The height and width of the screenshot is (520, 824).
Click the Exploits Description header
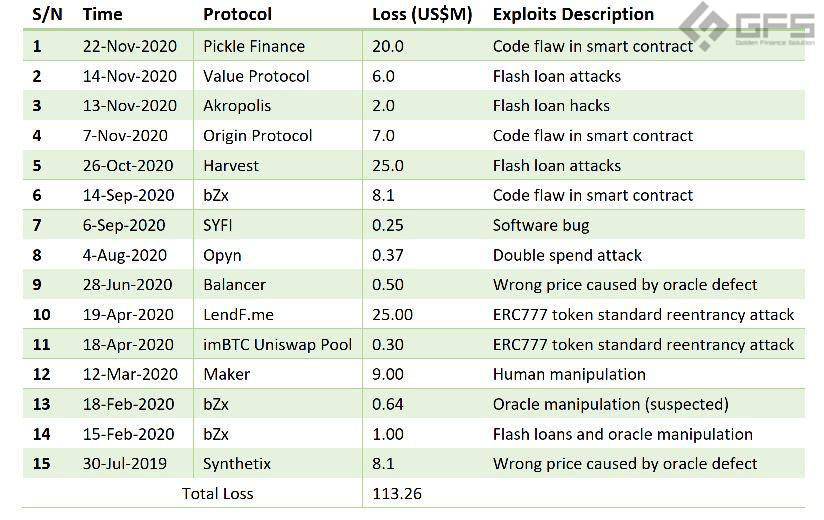coord(573,14)
